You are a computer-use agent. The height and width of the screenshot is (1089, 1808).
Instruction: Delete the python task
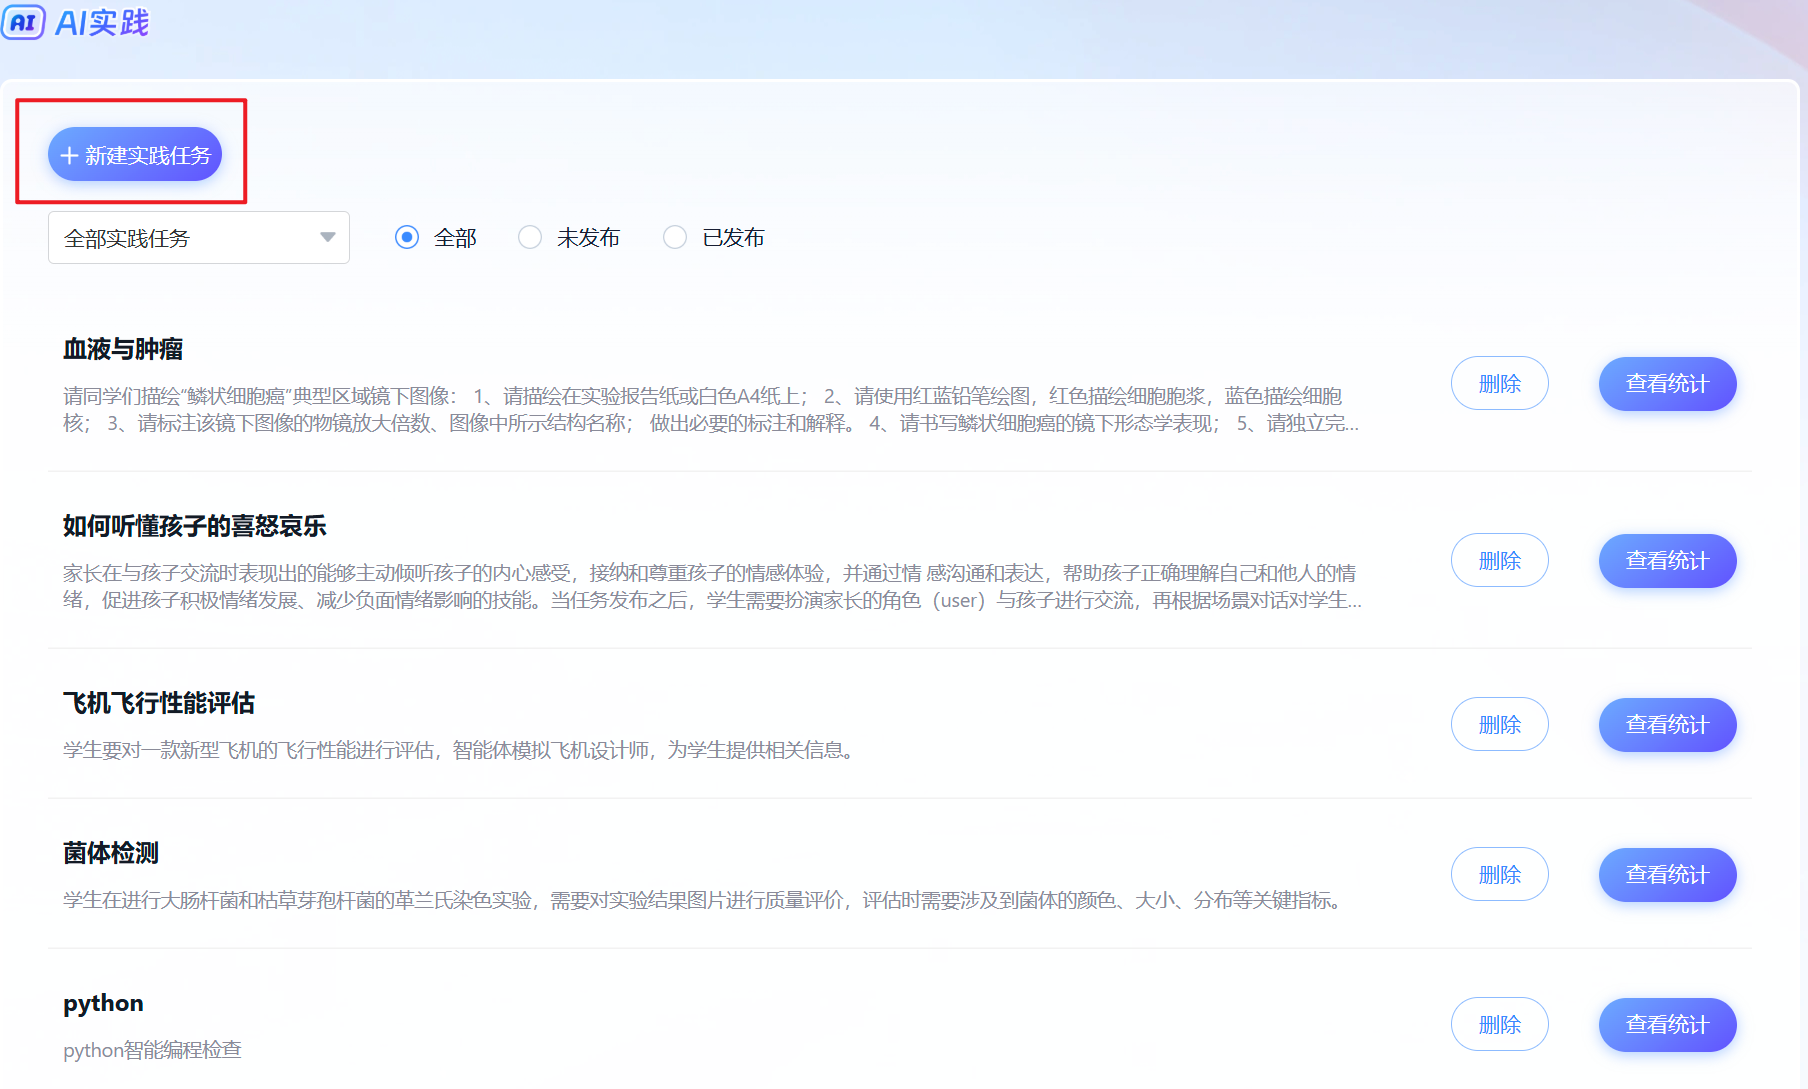[1499, 1025]
